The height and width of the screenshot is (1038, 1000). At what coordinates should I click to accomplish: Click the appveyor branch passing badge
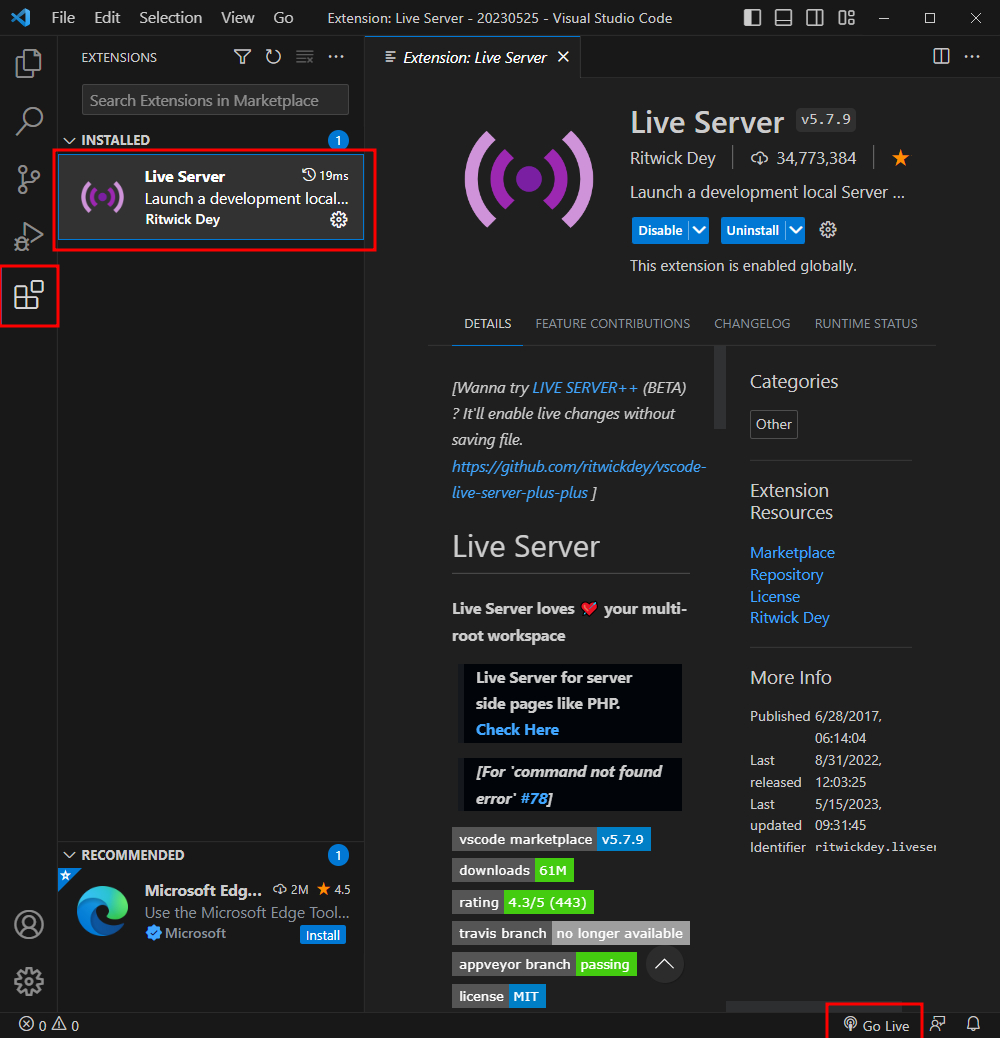[544, 965]
